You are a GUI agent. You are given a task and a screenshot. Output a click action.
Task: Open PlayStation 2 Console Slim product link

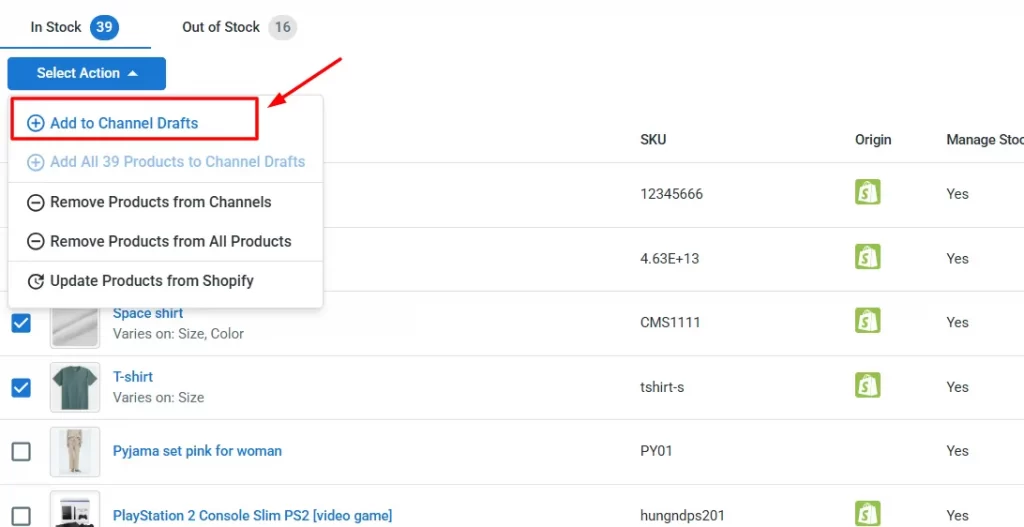(252, 516)
